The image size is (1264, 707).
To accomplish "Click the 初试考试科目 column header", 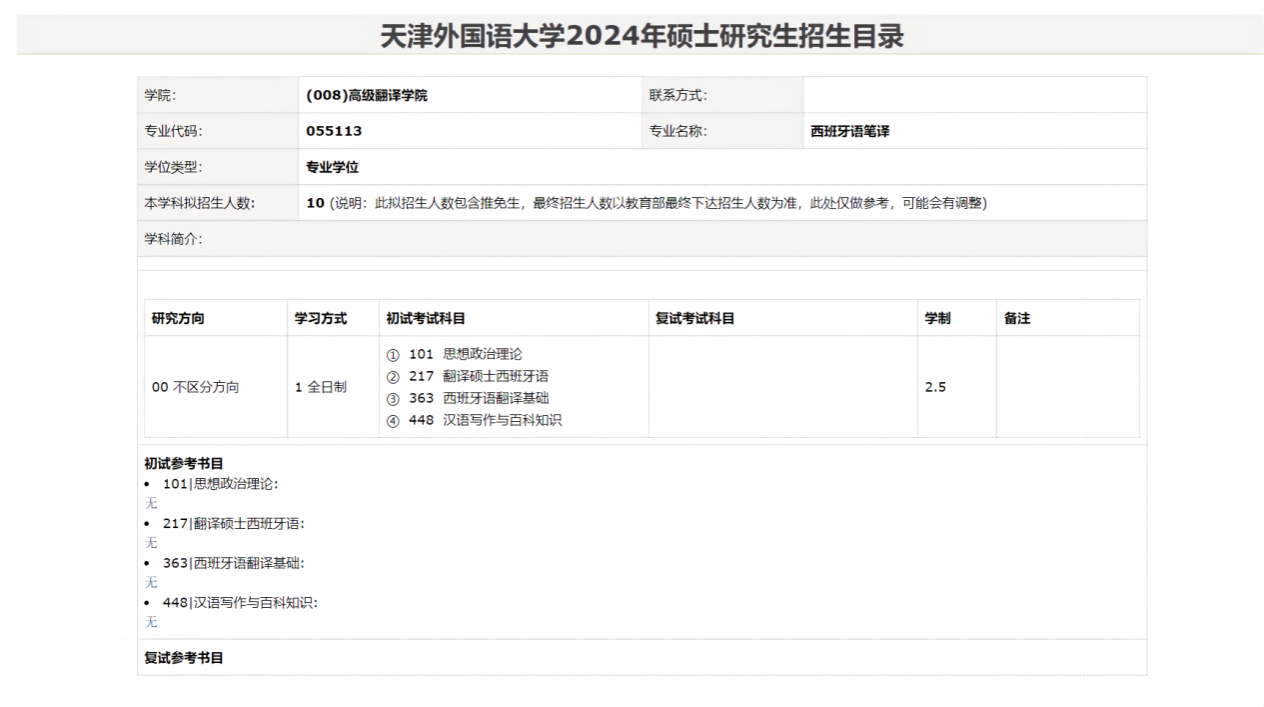I will (x=425, y=318).
